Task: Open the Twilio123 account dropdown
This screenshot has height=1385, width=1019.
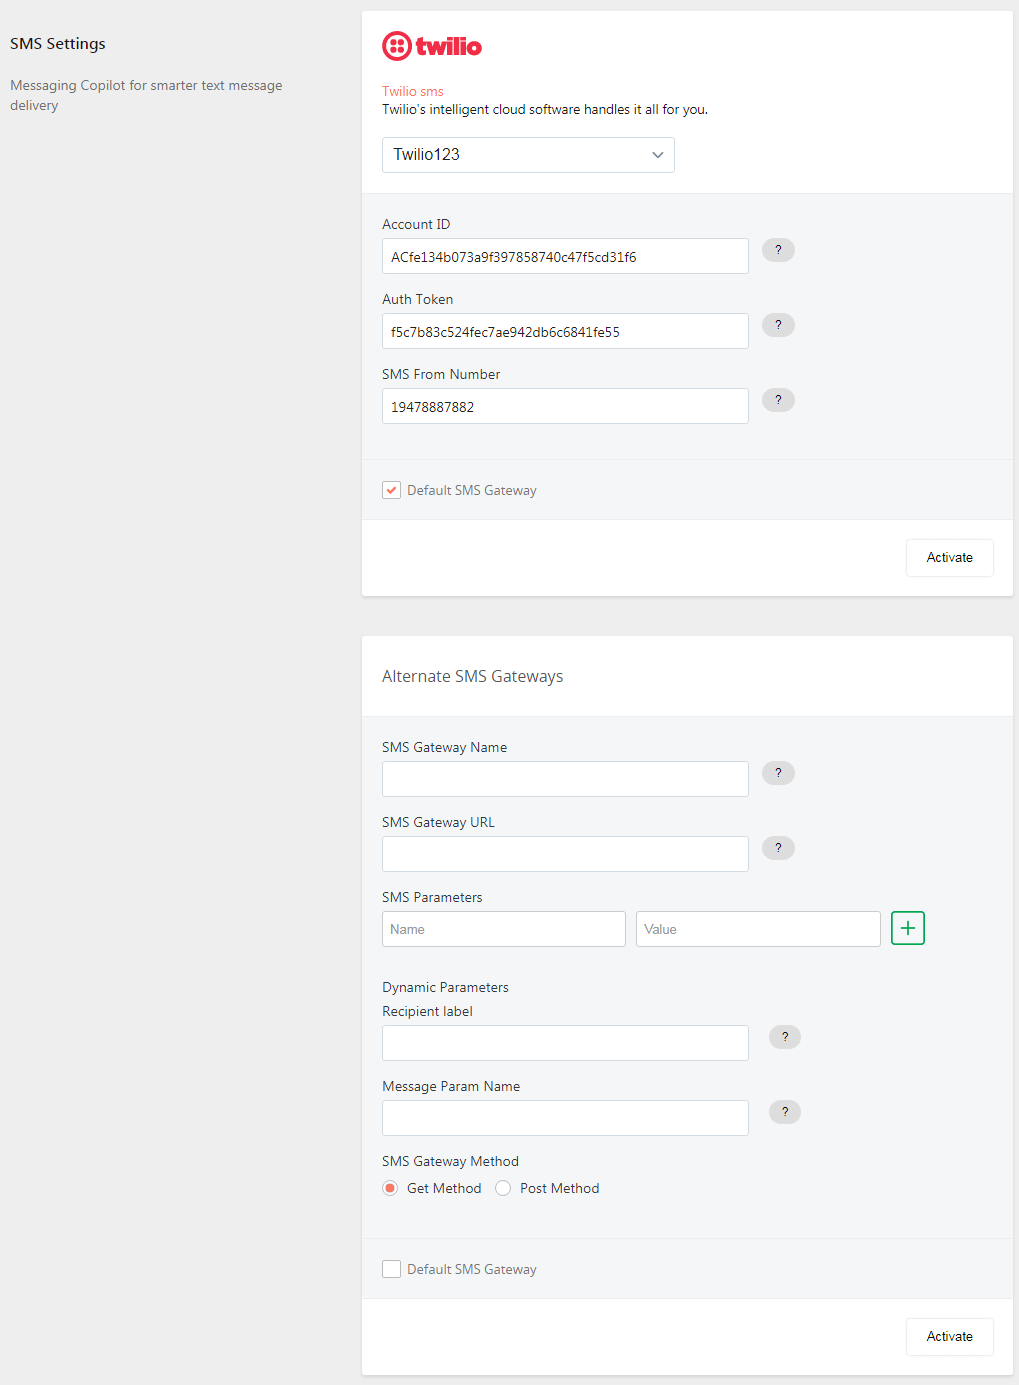Action: coord(528,155)
